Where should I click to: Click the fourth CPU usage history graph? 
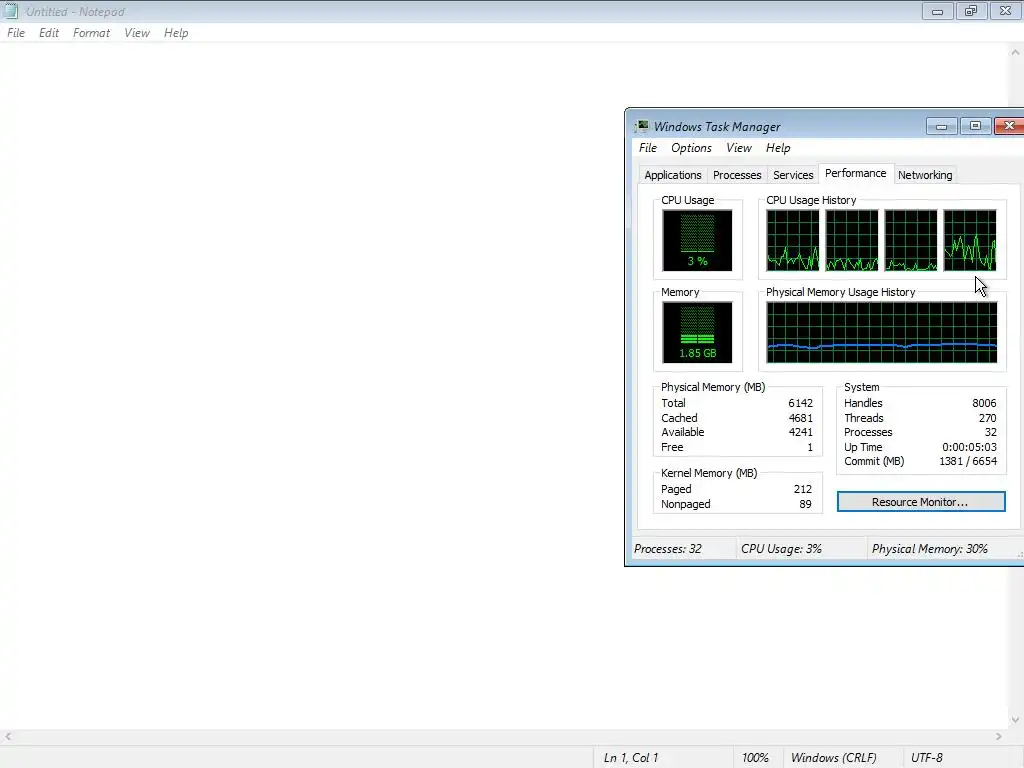pyautogui.click(x=970, y=240)
